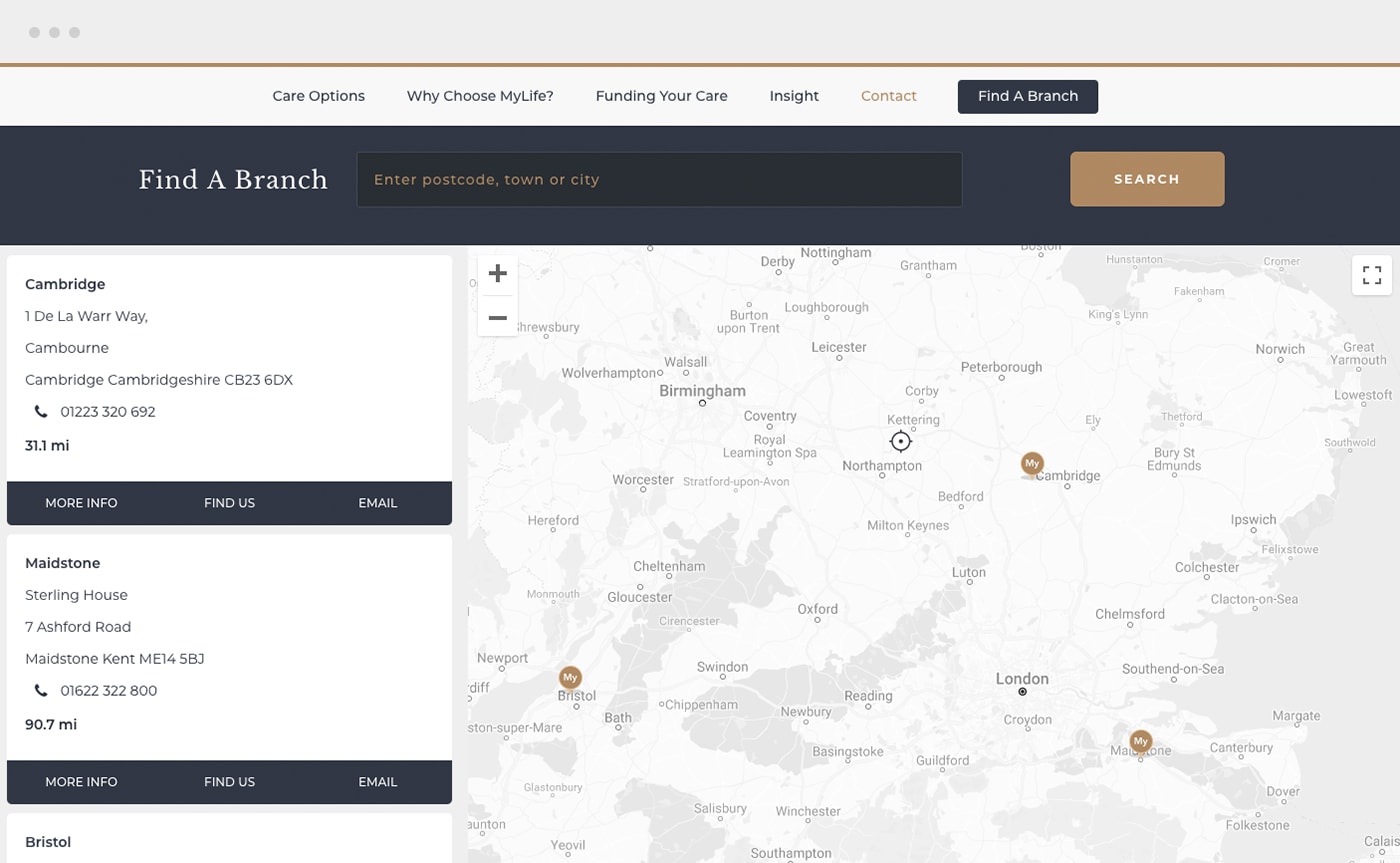
Task: Click the Bristol branch map marker
Action: pyautogui.click(x=570, y=678)
